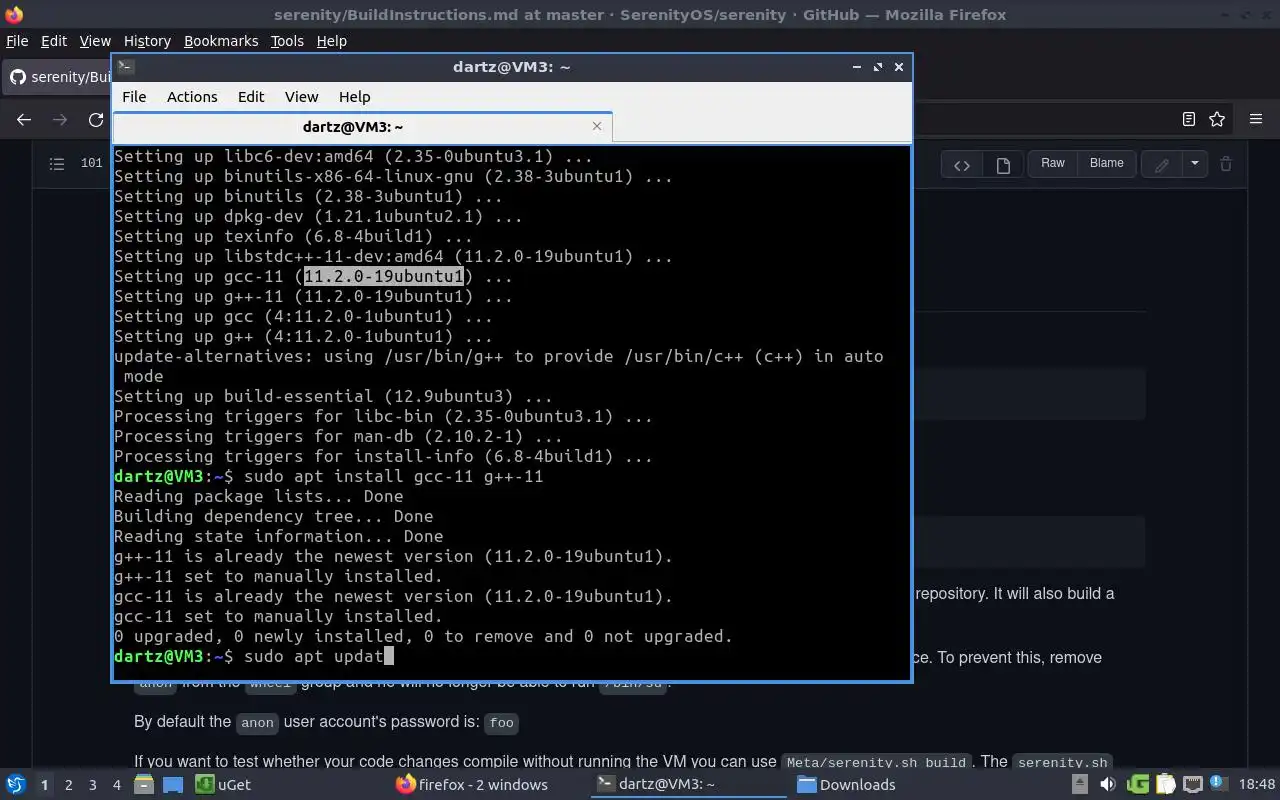The width and height of the screenshot is (1280, 800).
Task: Expand the edit options dropdown arrow
Action: 1194,165
